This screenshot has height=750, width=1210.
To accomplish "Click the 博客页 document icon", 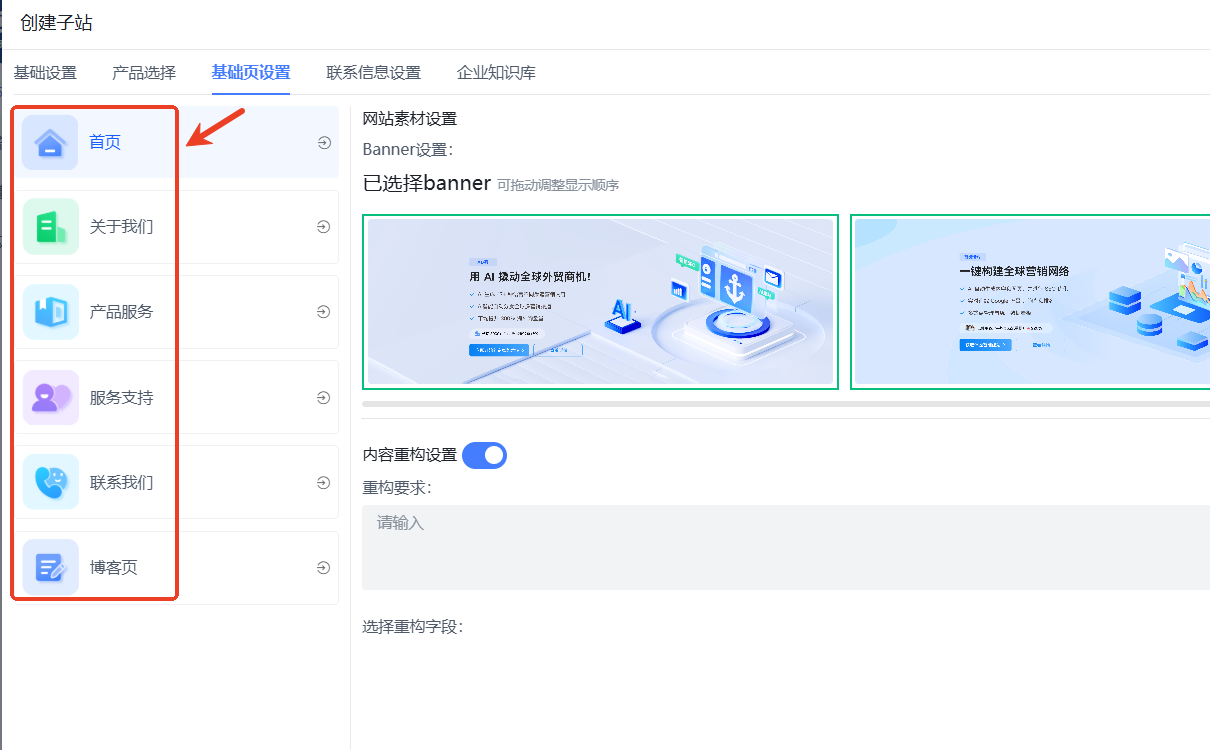I will pyautogui.click(x=50, y=568).
